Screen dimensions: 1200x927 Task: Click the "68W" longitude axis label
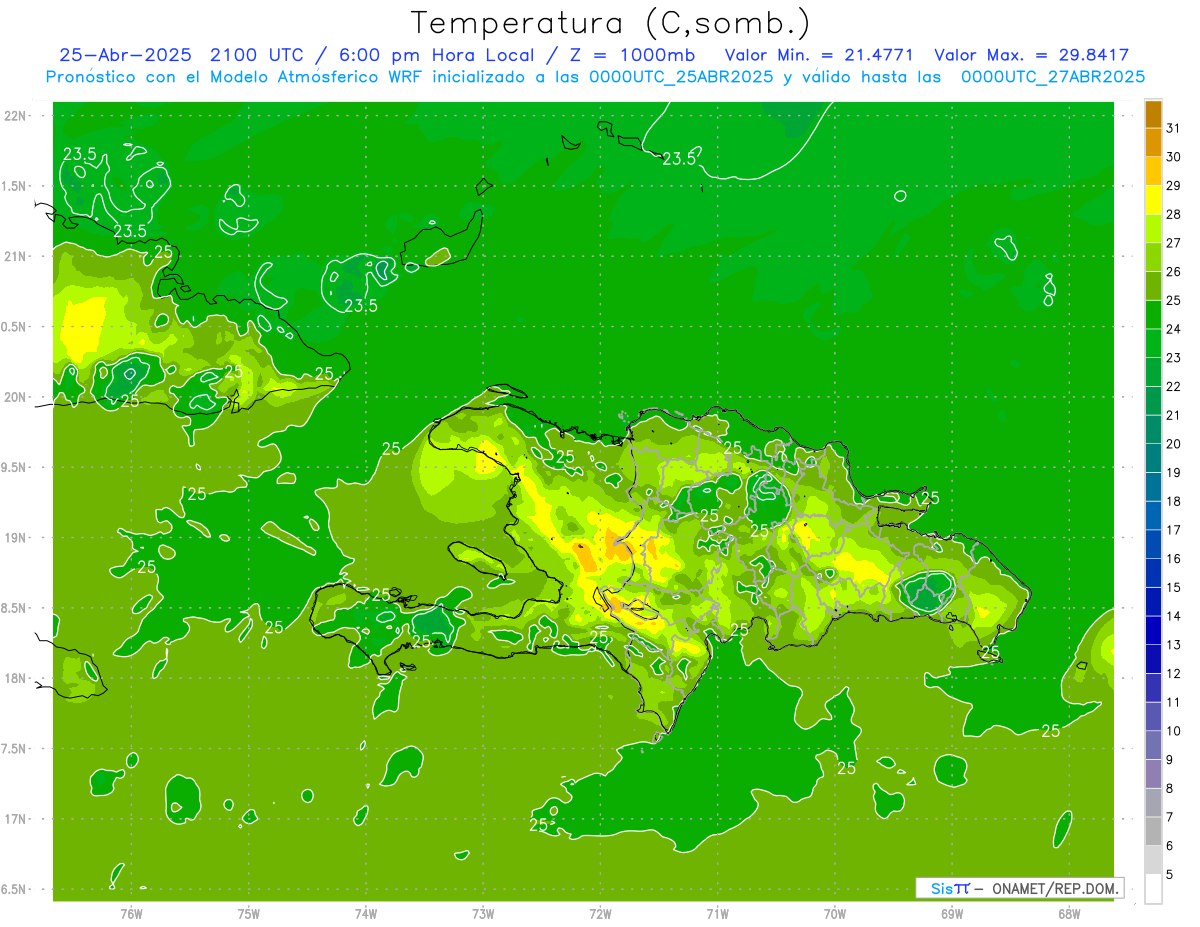[1068, 914]
